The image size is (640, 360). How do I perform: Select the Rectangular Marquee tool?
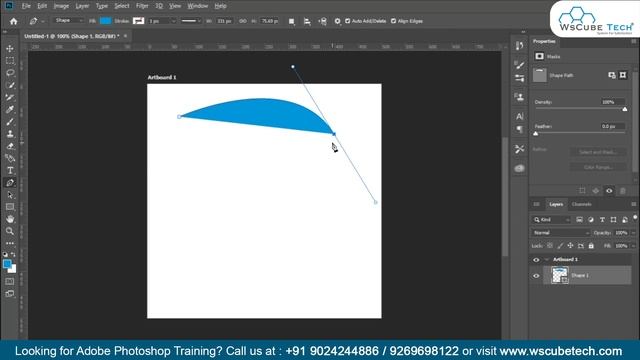(x=10, y=61)
